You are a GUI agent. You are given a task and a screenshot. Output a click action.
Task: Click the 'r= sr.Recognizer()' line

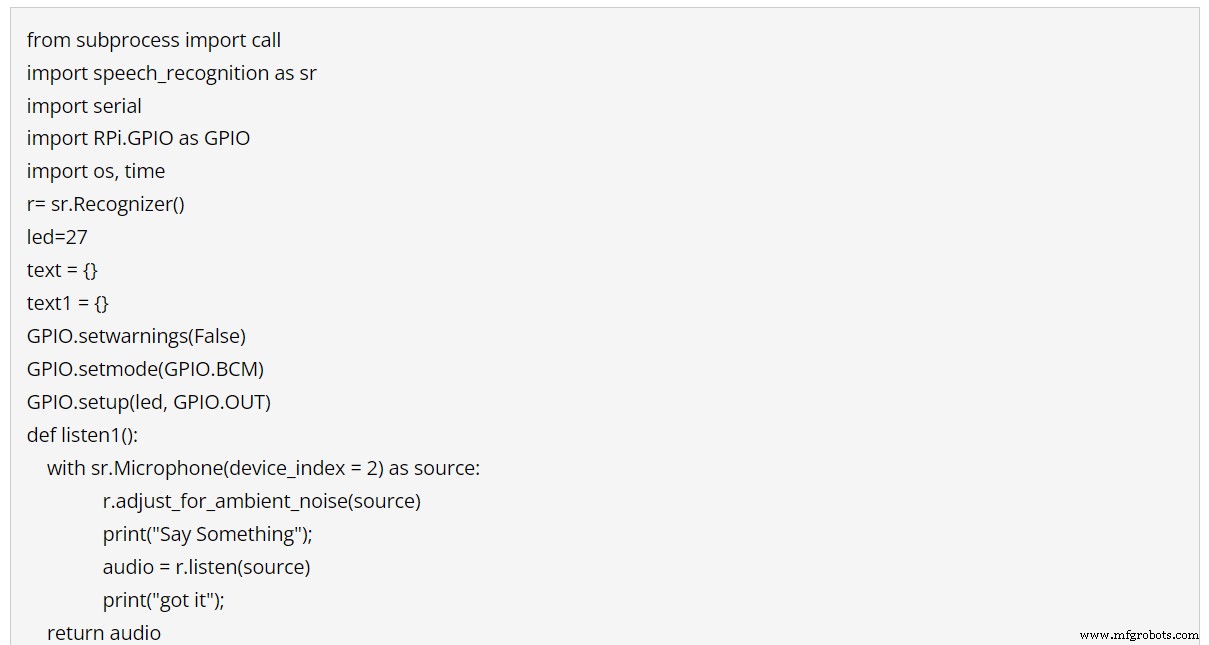click(x=106, y=204)
